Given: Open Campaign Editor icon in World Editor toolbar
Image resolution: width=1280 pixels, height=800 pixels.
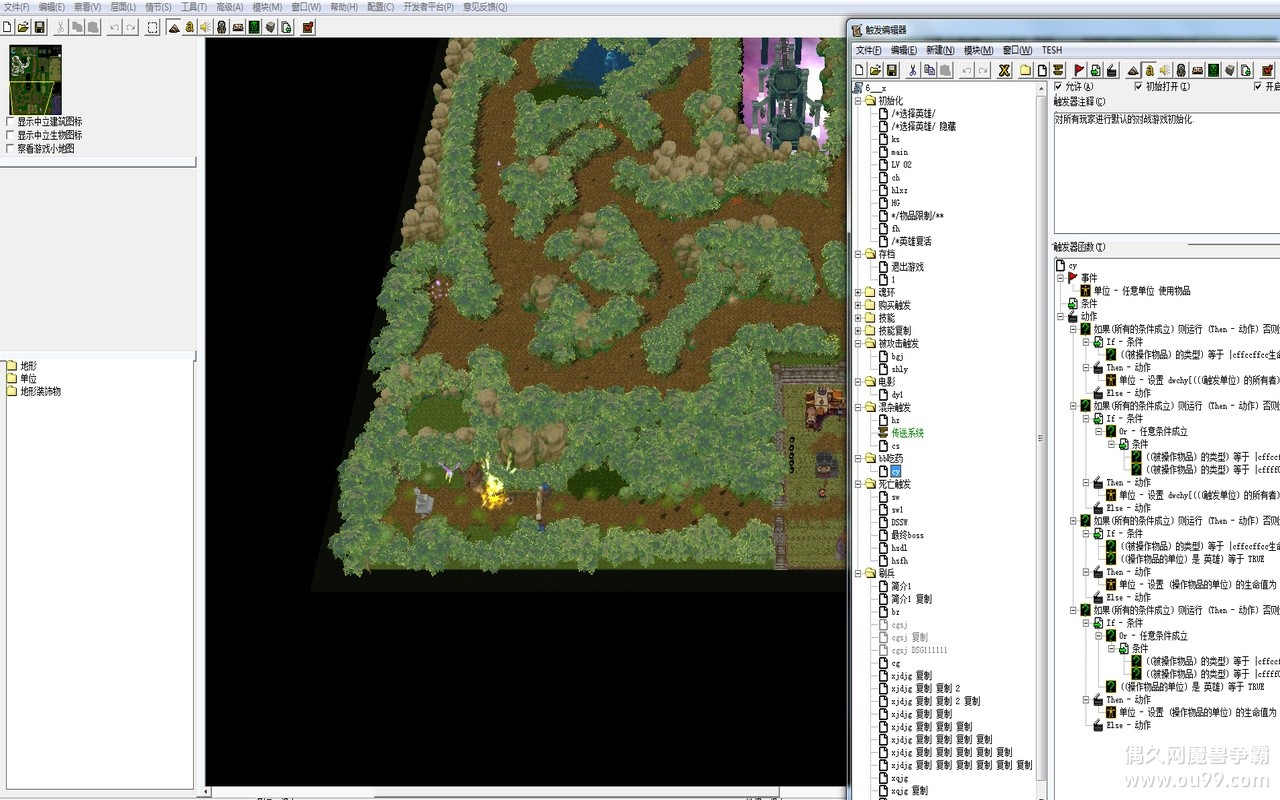Looking at the screenshot, I should (x=237, y=27).
